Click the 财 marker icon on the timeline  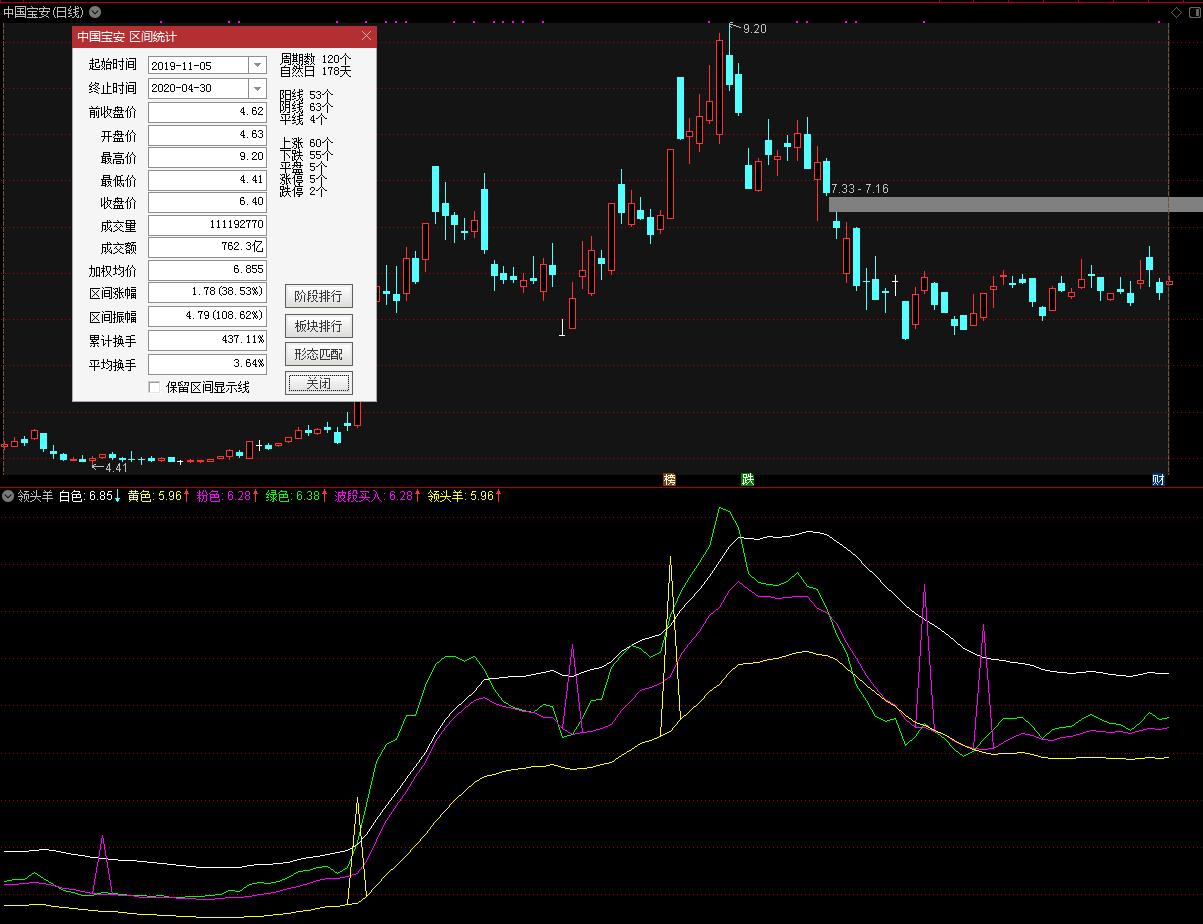(1158, 480)
